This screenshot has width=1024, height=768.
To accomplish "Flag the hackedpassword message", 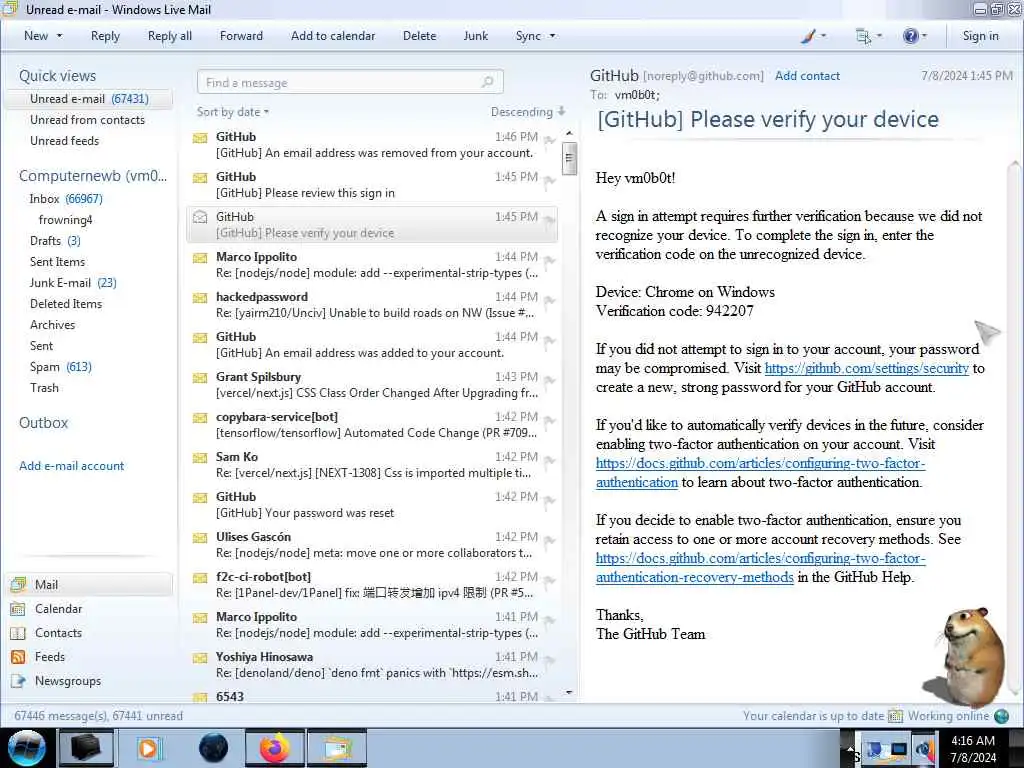I will pos(550,300).
